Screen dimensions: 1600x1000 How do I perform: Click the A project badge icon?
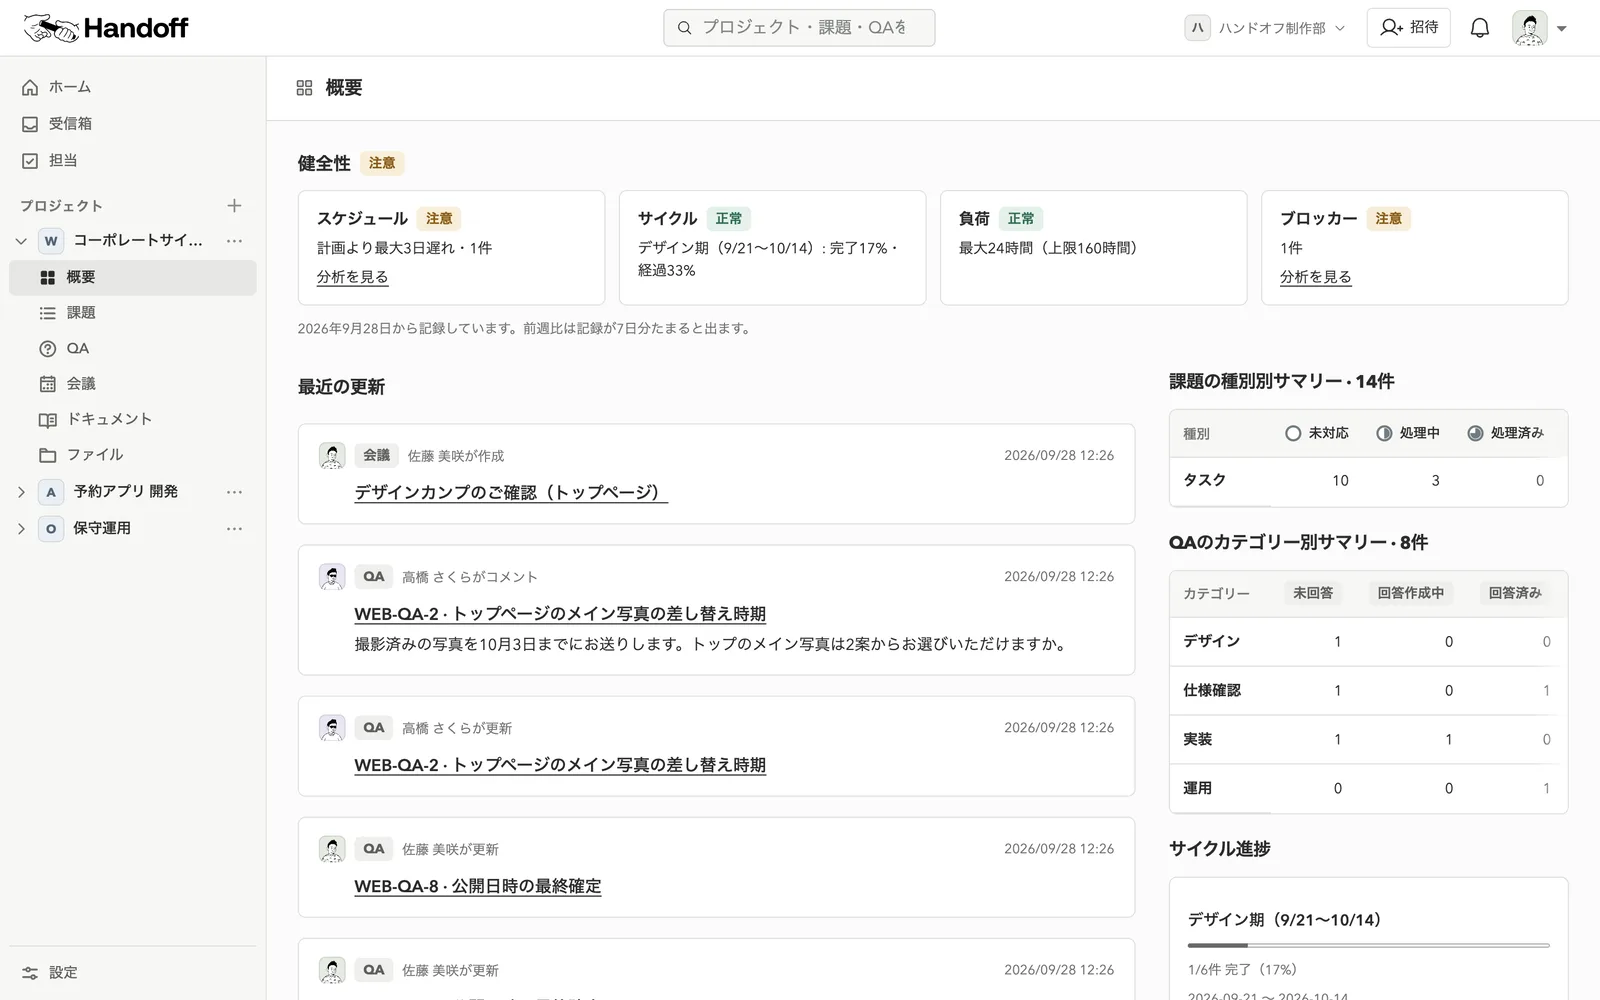(51, 492)
